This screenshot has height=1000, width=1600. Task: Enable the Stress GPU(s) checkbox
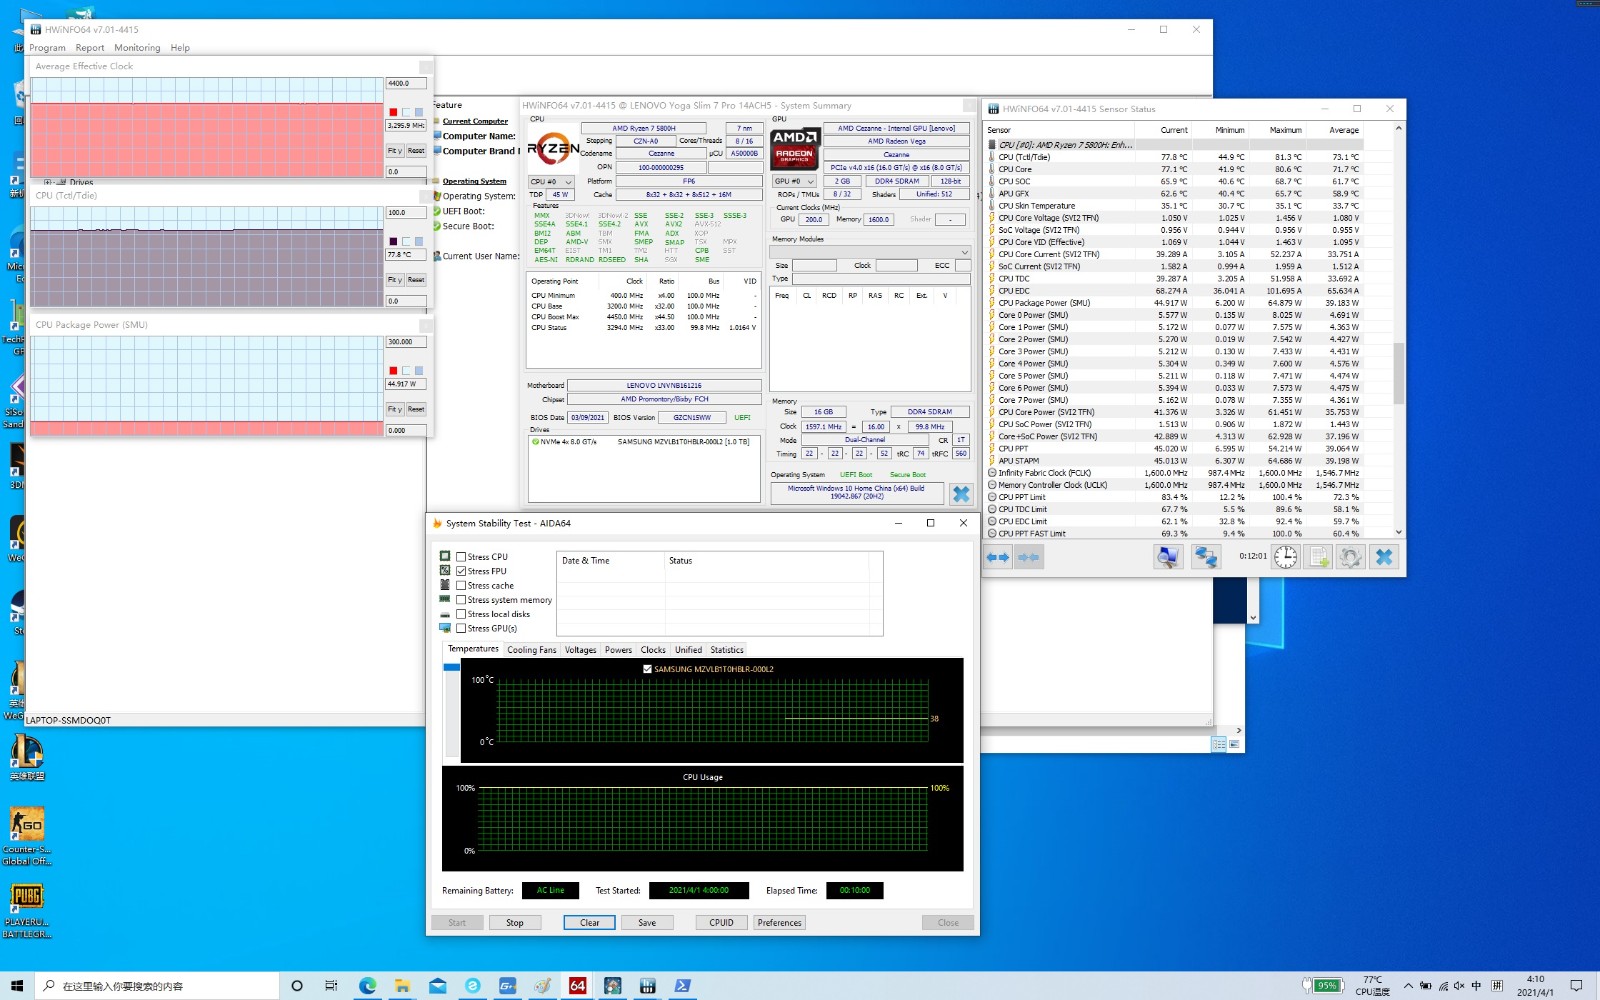[461, 629]
